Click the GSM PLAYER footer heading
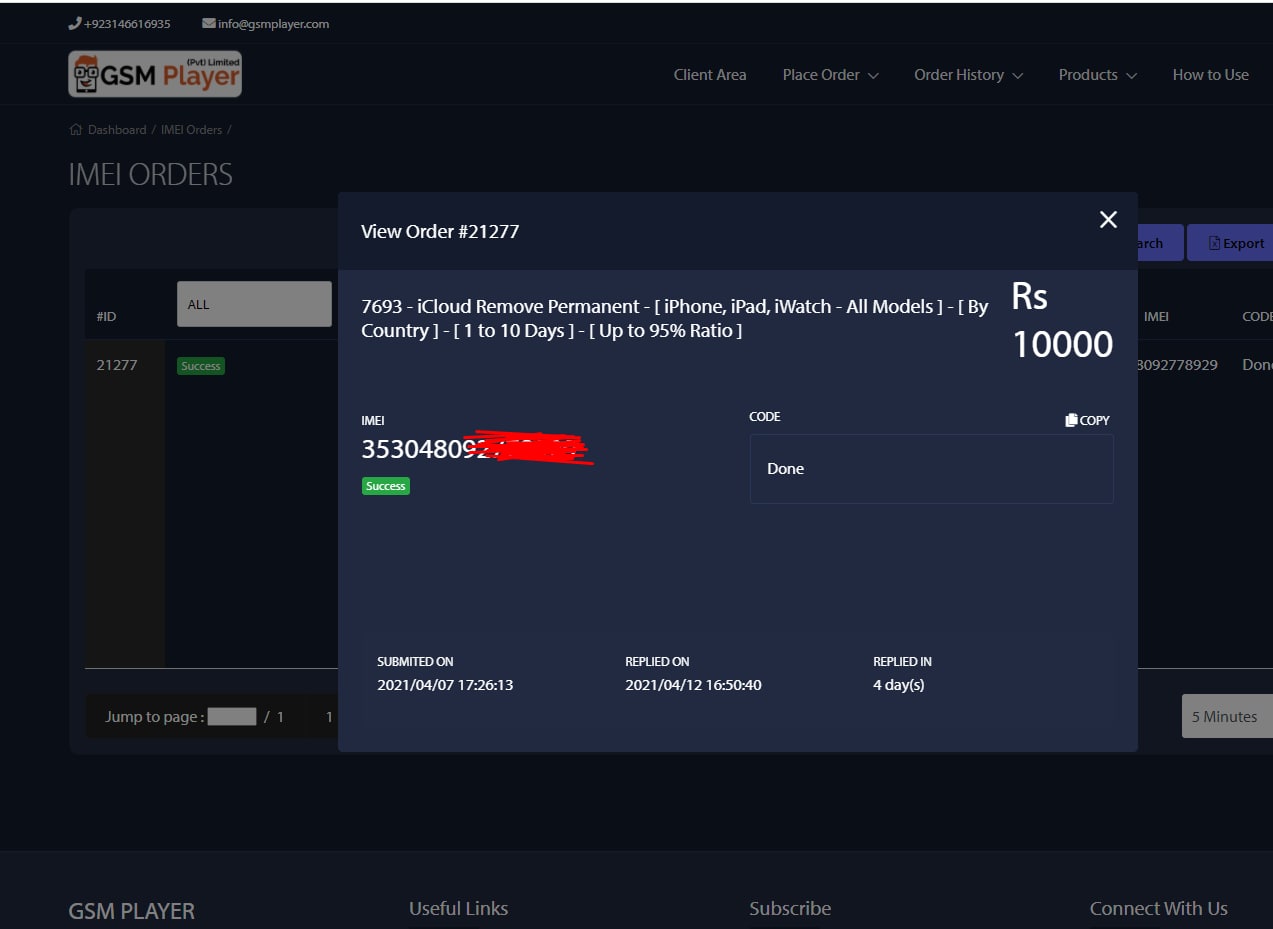This screenshot has height=929, width=1273. (132, 911)
